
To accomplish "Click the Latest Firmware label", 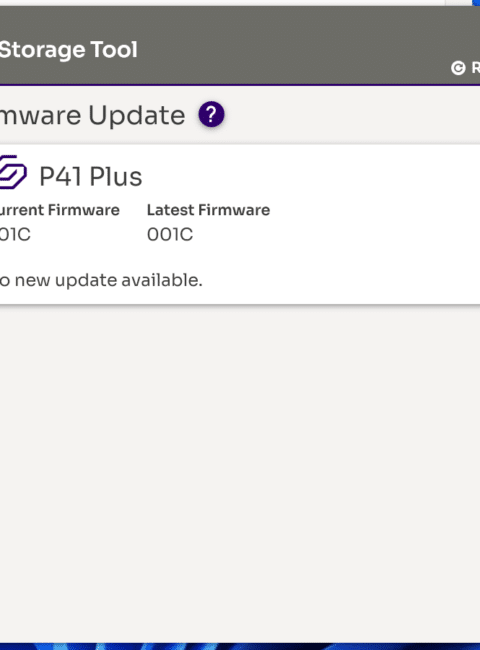I will tap(208, 210).
